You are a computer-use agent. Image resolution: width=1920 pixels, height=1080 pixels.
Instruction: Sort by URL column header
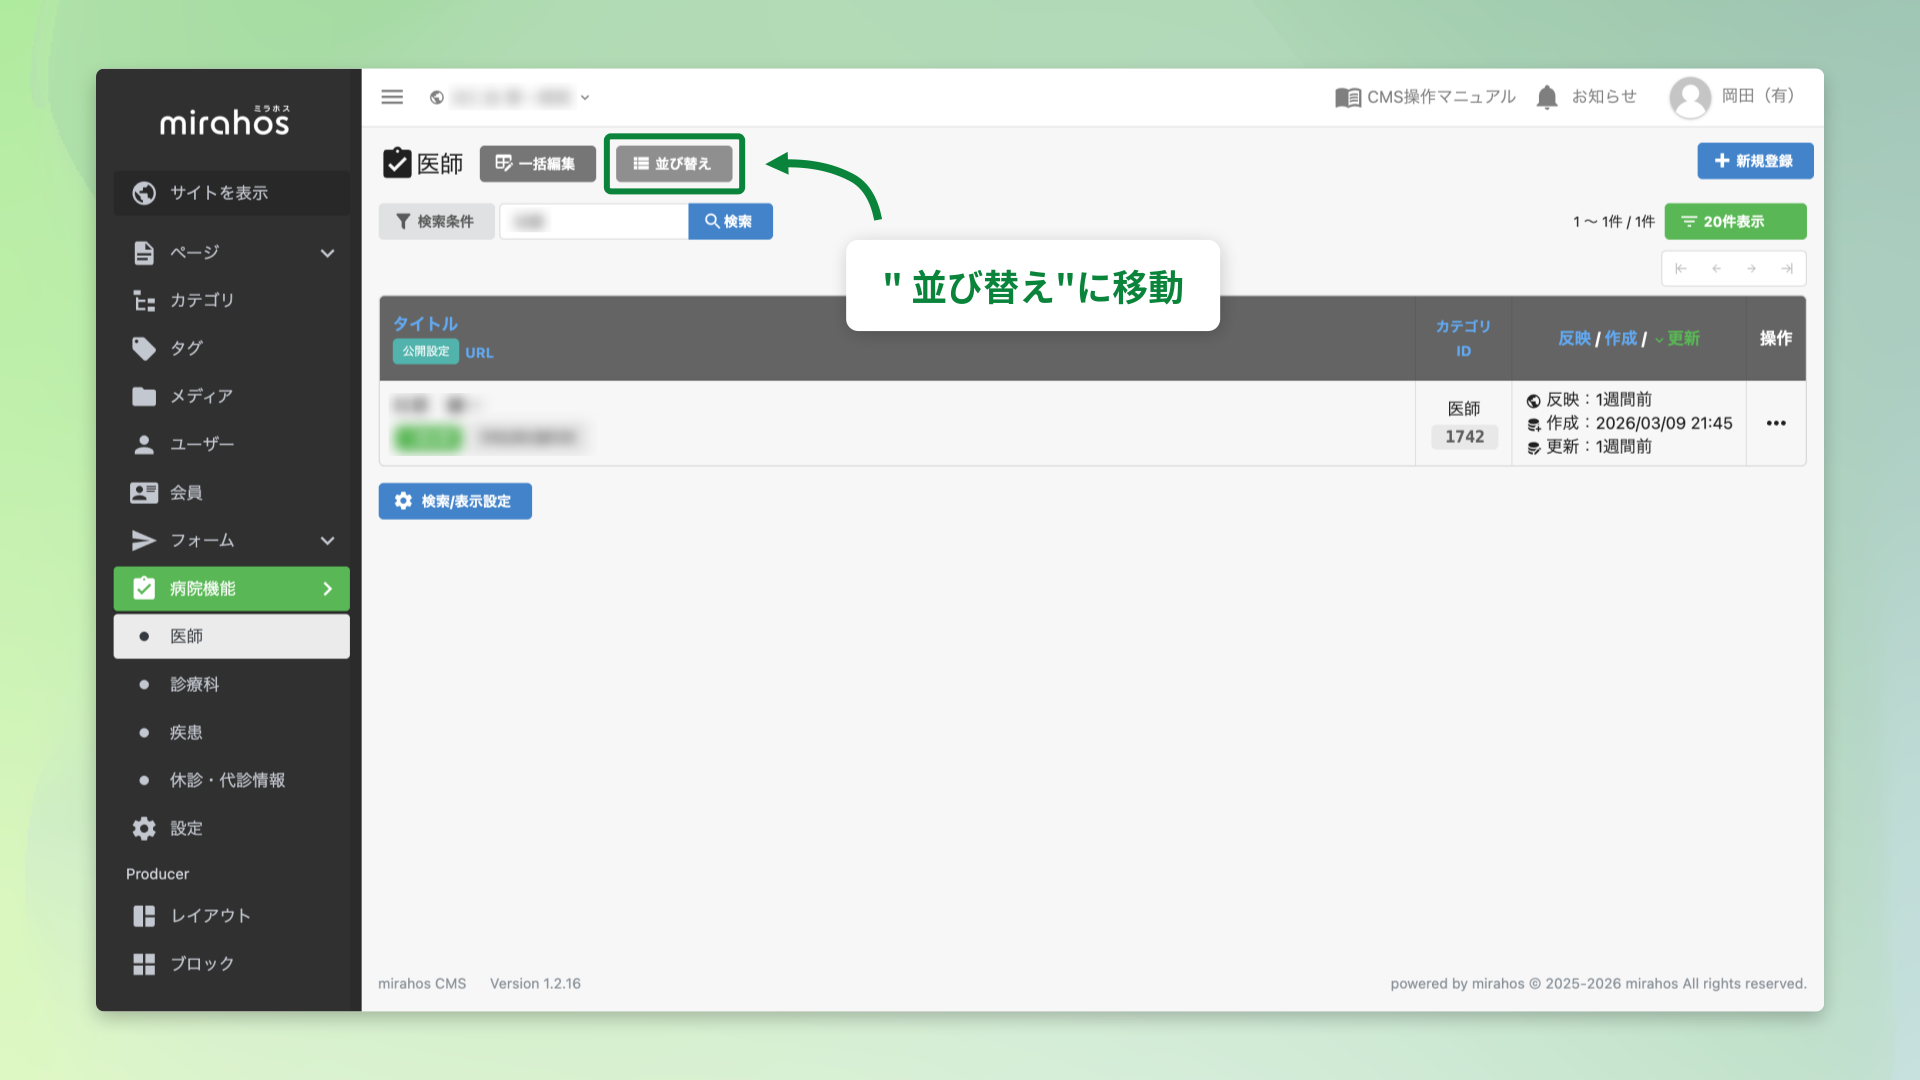point(479,353)
